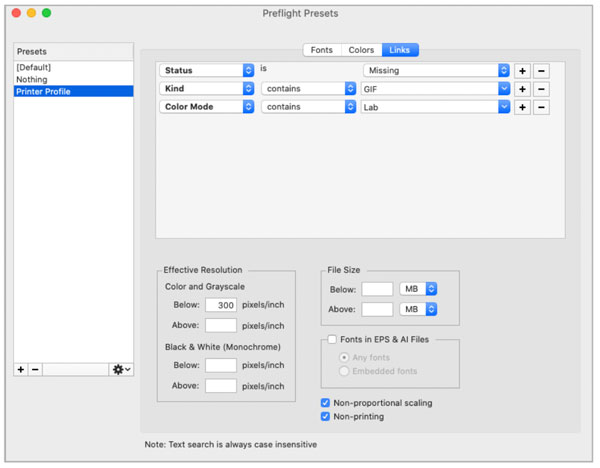Add a rule after the Kind row
Image resolution: width=600 pixels, height=468 pixels.
tap(522, 89)
